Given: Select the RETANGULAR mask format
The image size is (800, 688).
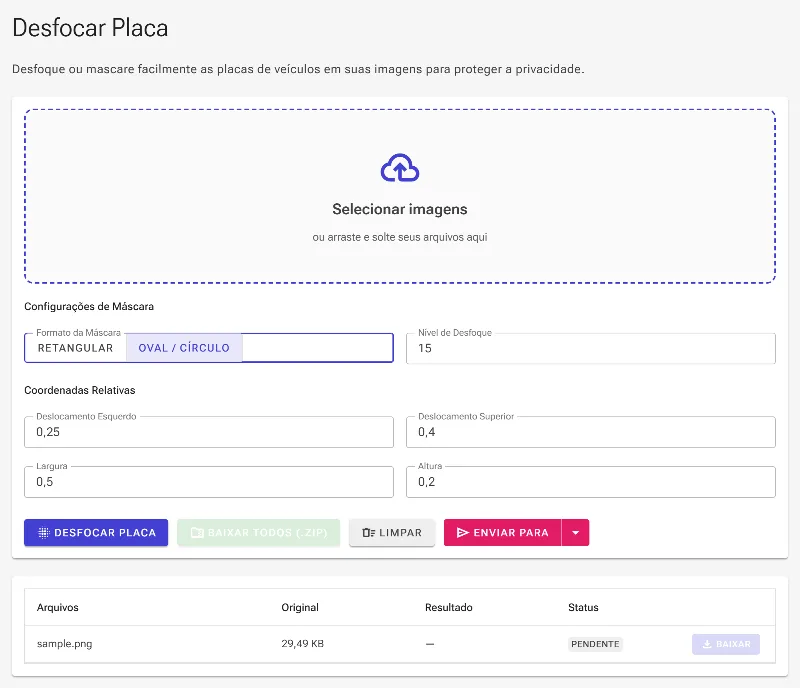Looking at the screenshot, I should click(76, 348).
